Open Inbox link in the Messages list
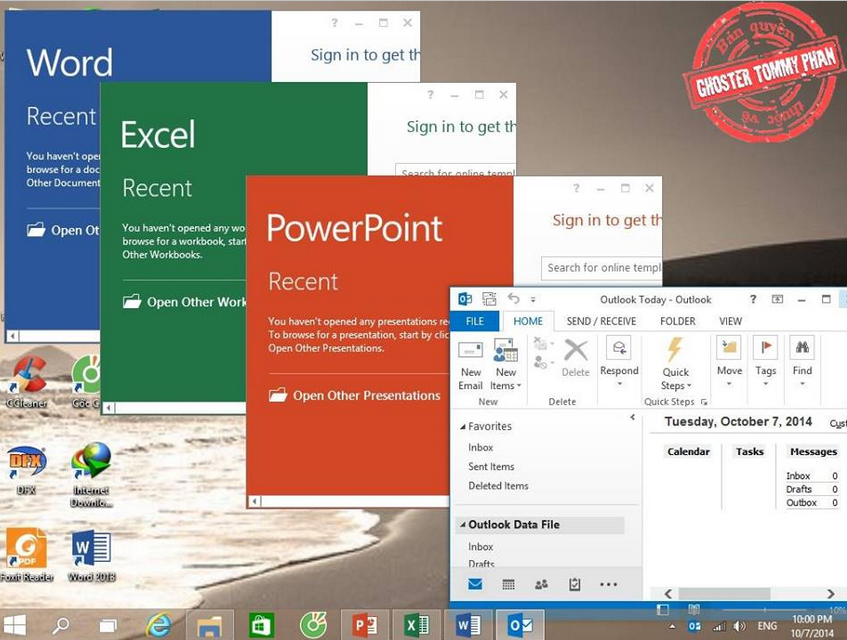Image resolution: width=847 pixels, height=640 pixels. click(798, 476)
